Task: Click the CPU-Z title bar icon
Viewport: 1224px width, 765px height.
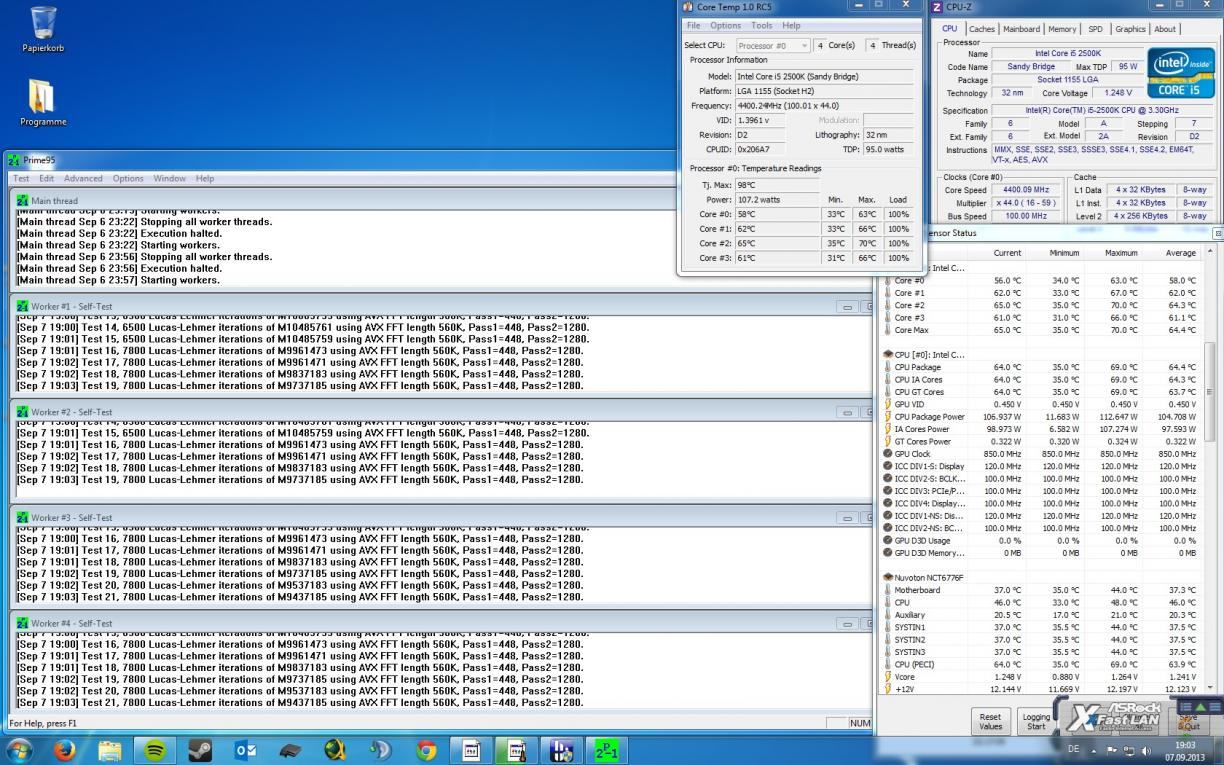Action: (x=937, y=7)
